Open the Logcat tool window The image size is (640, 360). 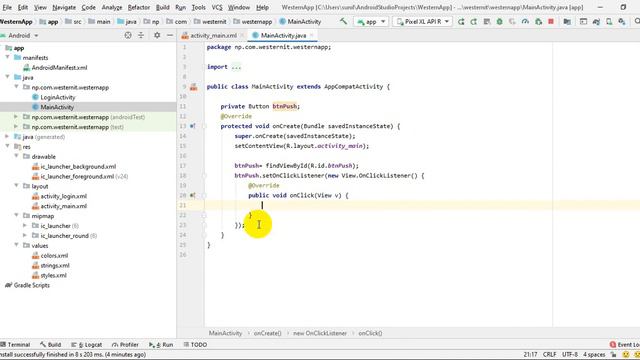(87, 345)
